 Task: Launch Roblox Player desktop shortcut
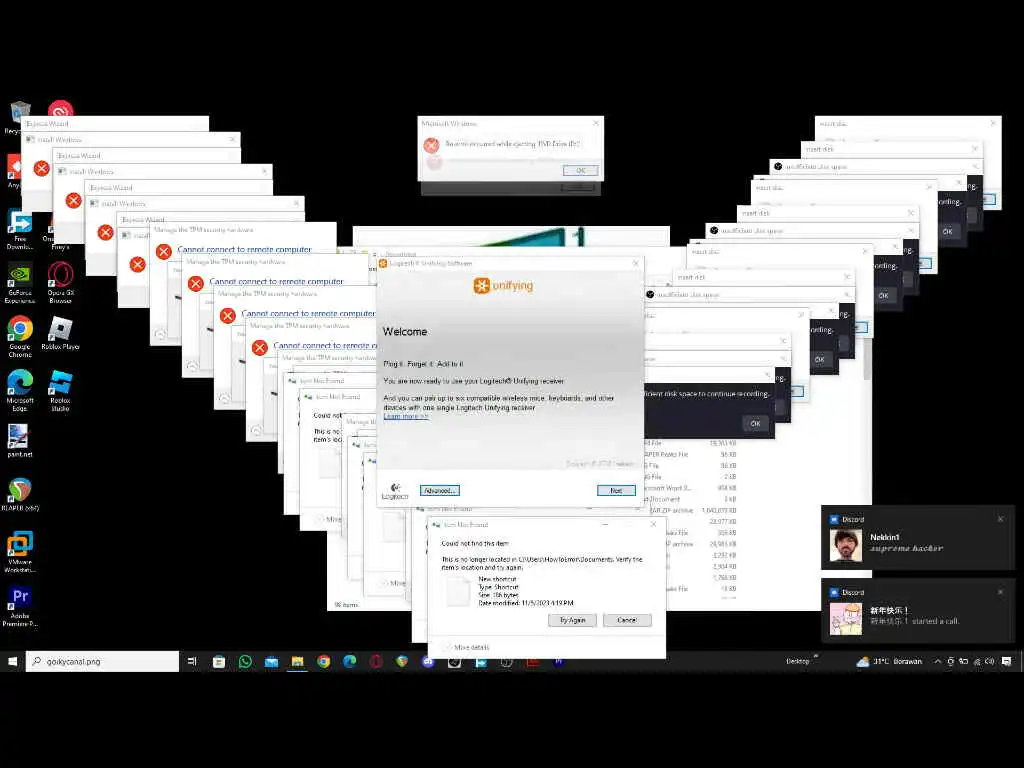[x=60, y=333]
